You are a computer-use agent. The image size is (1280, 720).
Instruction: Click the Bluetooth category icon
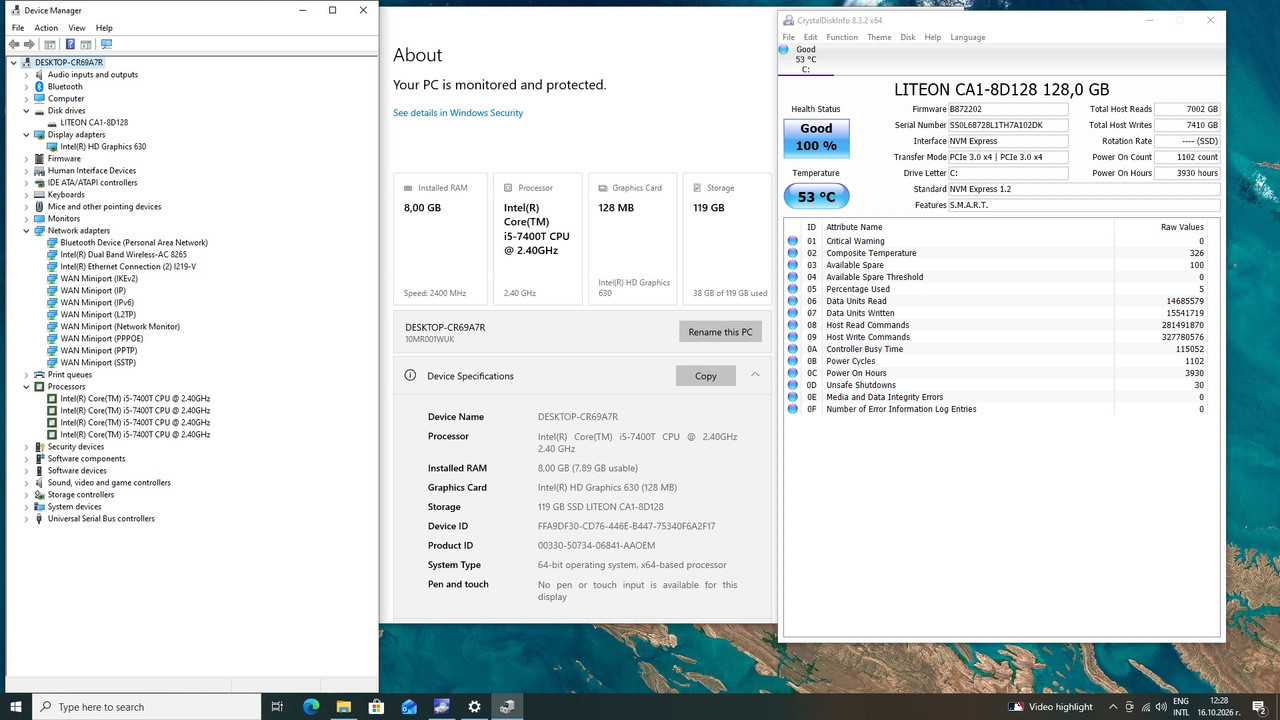click(39, 87)
